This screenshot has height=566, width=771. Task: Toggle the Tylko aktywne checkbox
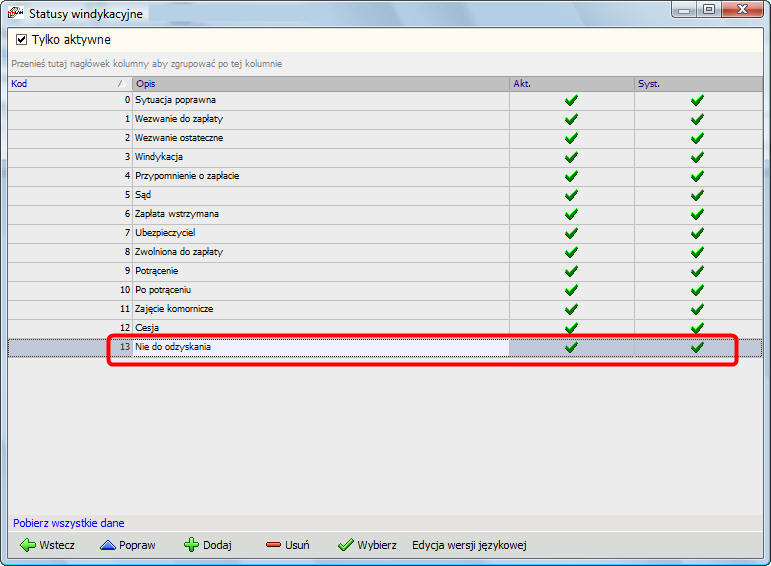click(21, 39)
